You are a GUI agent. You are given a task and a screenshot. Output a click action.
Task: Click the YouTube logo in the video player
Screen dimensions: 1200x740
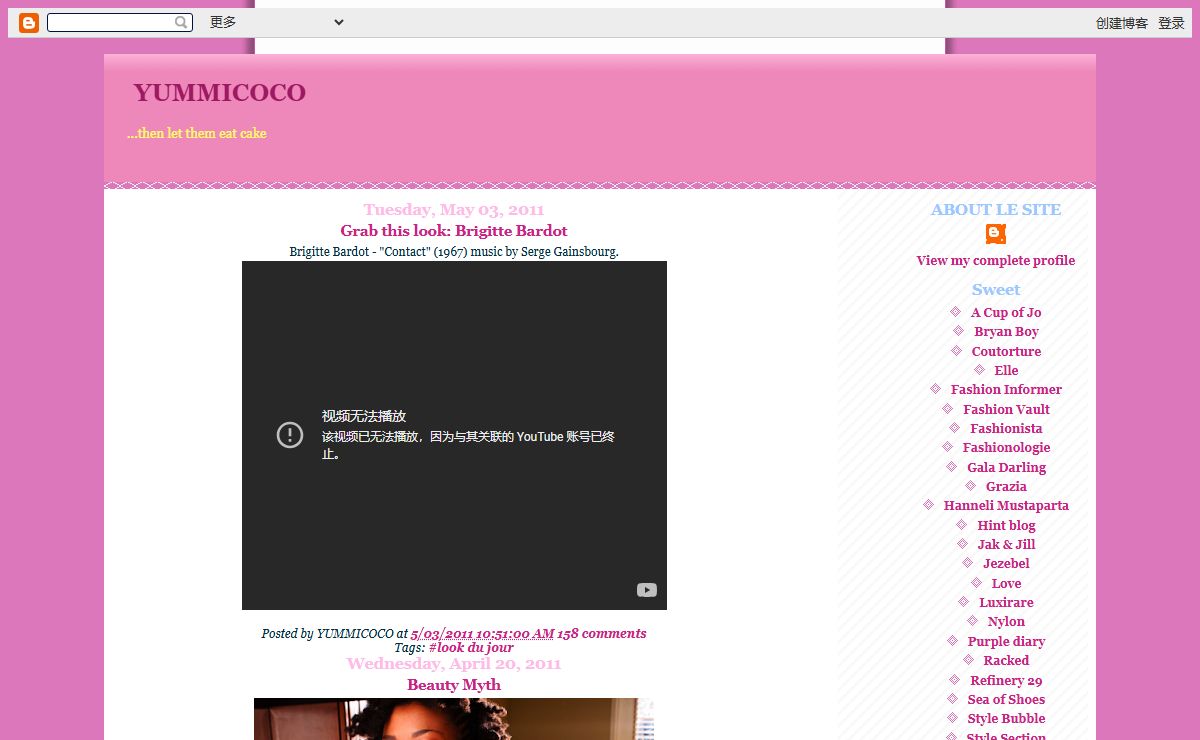647,590
